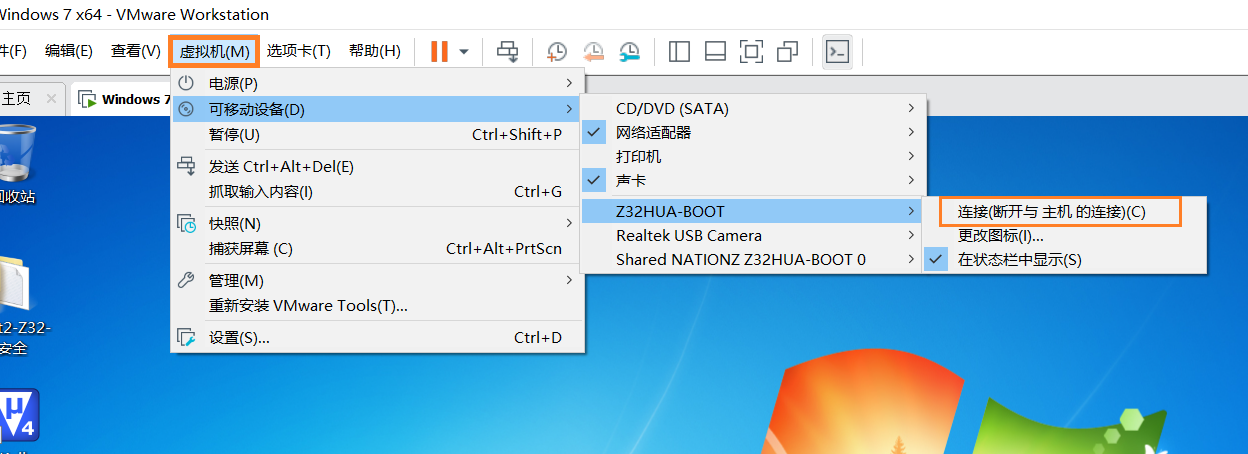Click the settings icon beside 设置(S)...

pos(186,338)
